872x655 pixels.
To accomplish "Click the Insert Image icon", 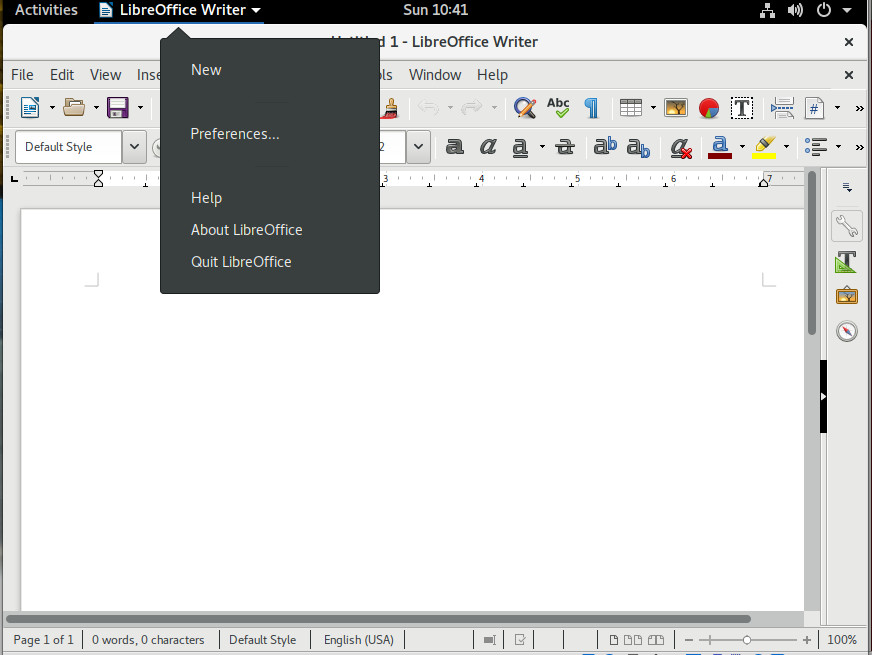I will tap(676, 107).
